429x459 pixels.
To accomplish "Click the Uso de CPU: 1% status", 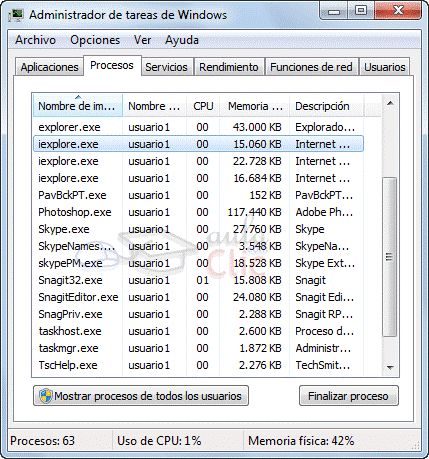I will [159, 441].
